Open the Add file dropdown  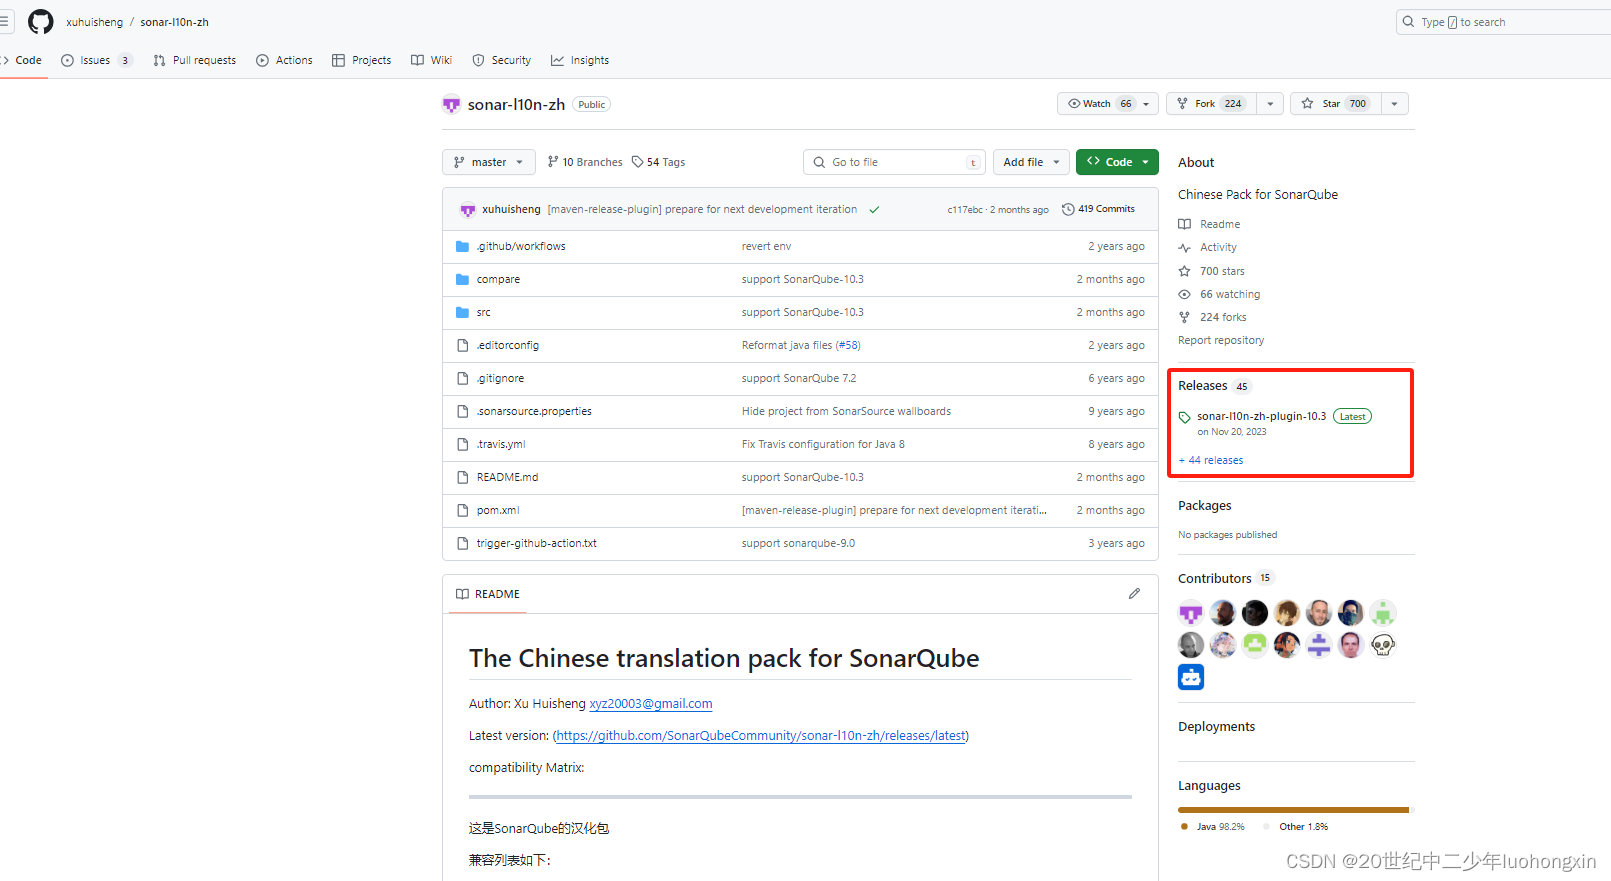pyautogui.click(x=1031, y=162)
